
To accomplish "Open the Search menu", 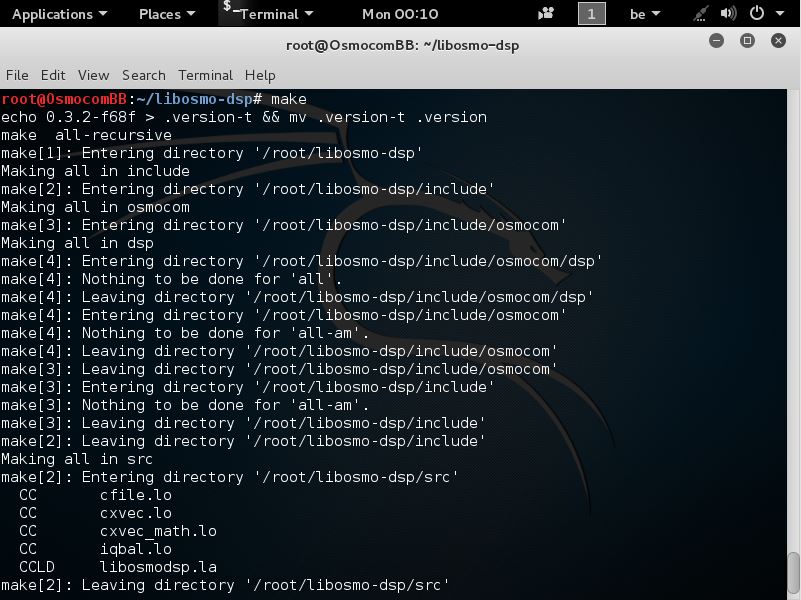I will (x=144, y=76).
